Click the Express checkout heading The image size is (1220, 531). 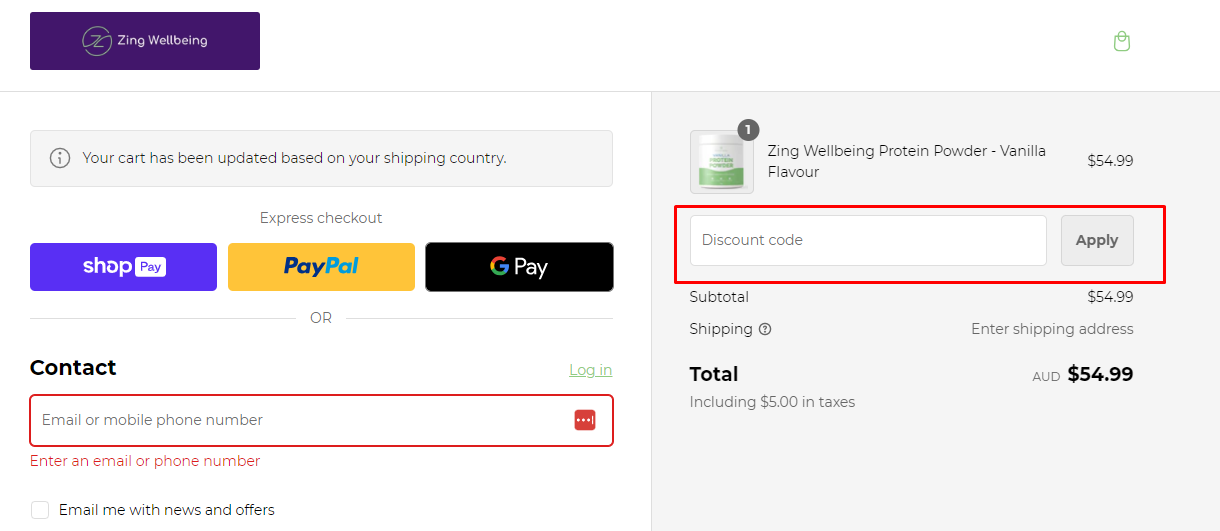[x=321, y=218]
